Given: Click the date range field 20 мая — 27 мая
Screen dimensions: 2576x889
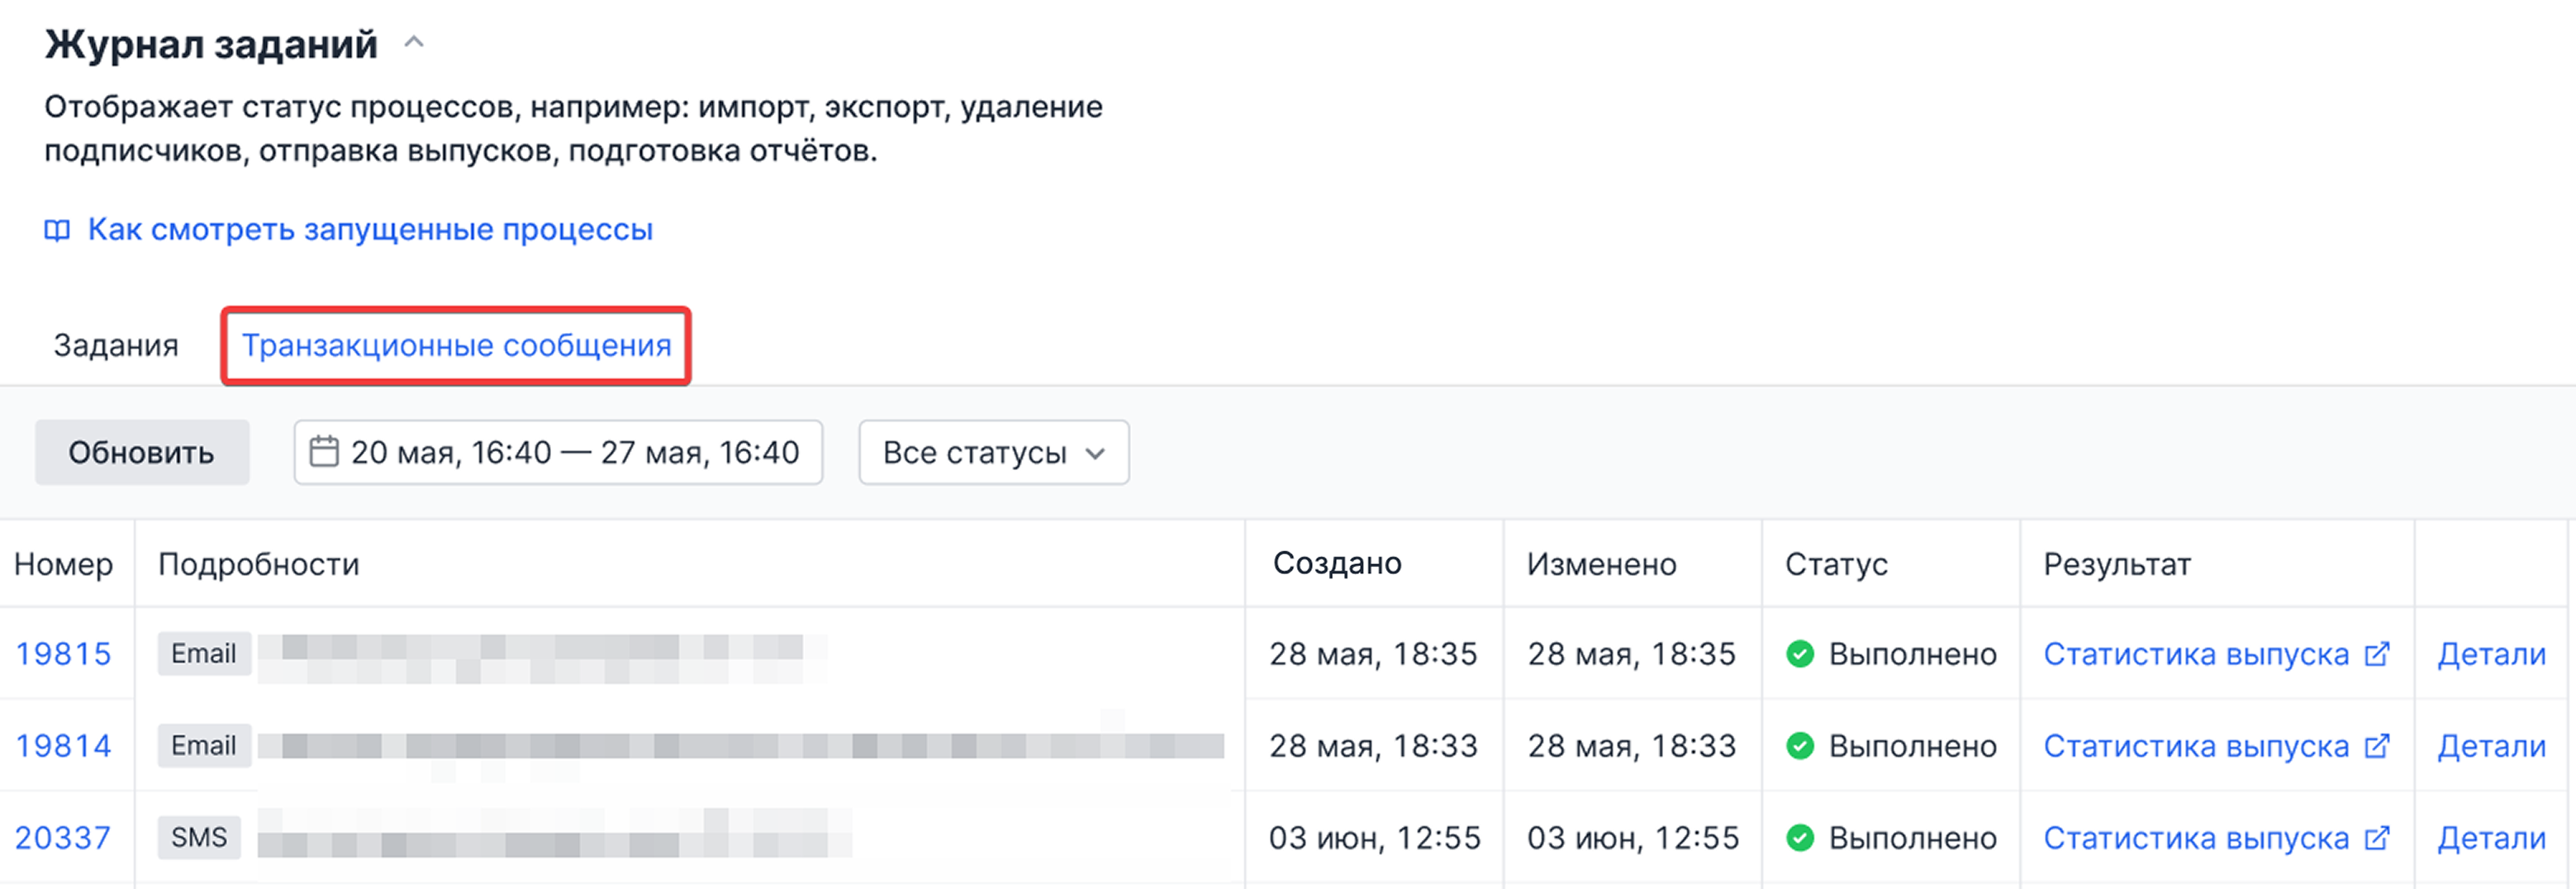Looking at the screenshot, I should [575, 452].
